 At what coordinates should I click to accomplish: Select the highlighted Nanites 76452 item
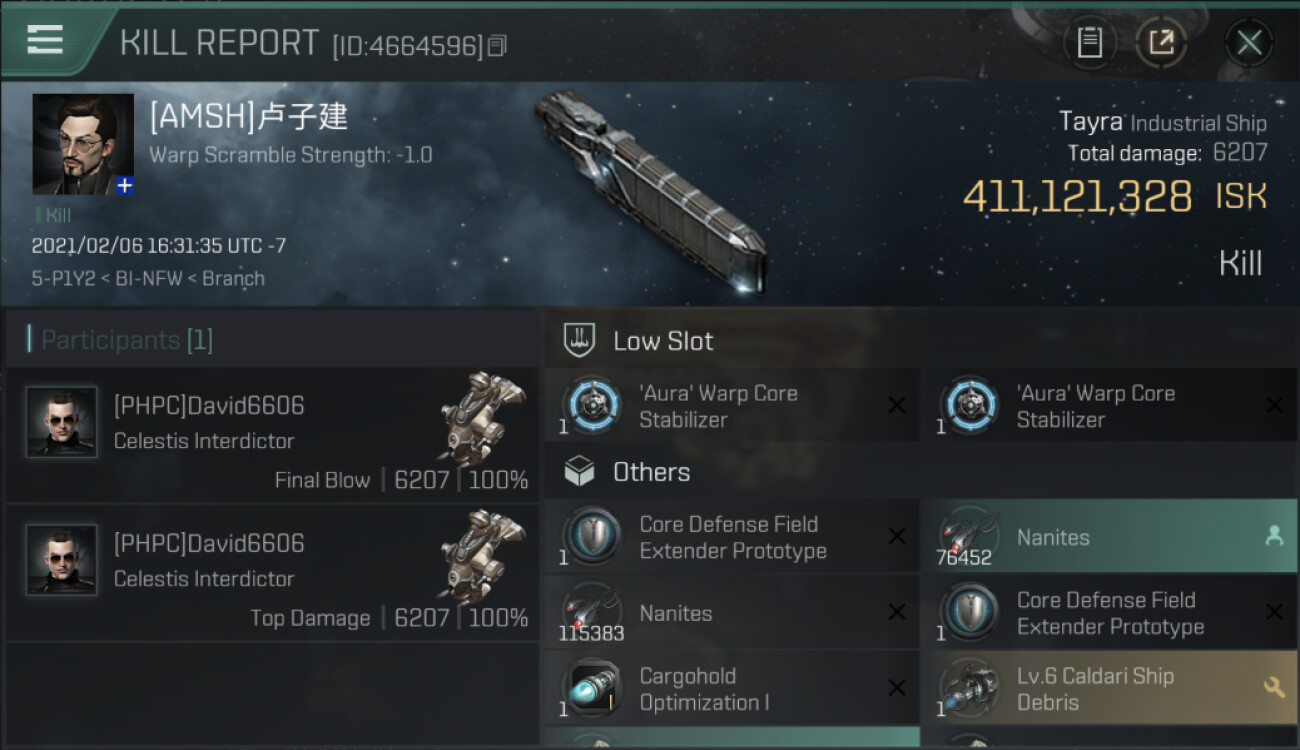tap(1109, 536)
